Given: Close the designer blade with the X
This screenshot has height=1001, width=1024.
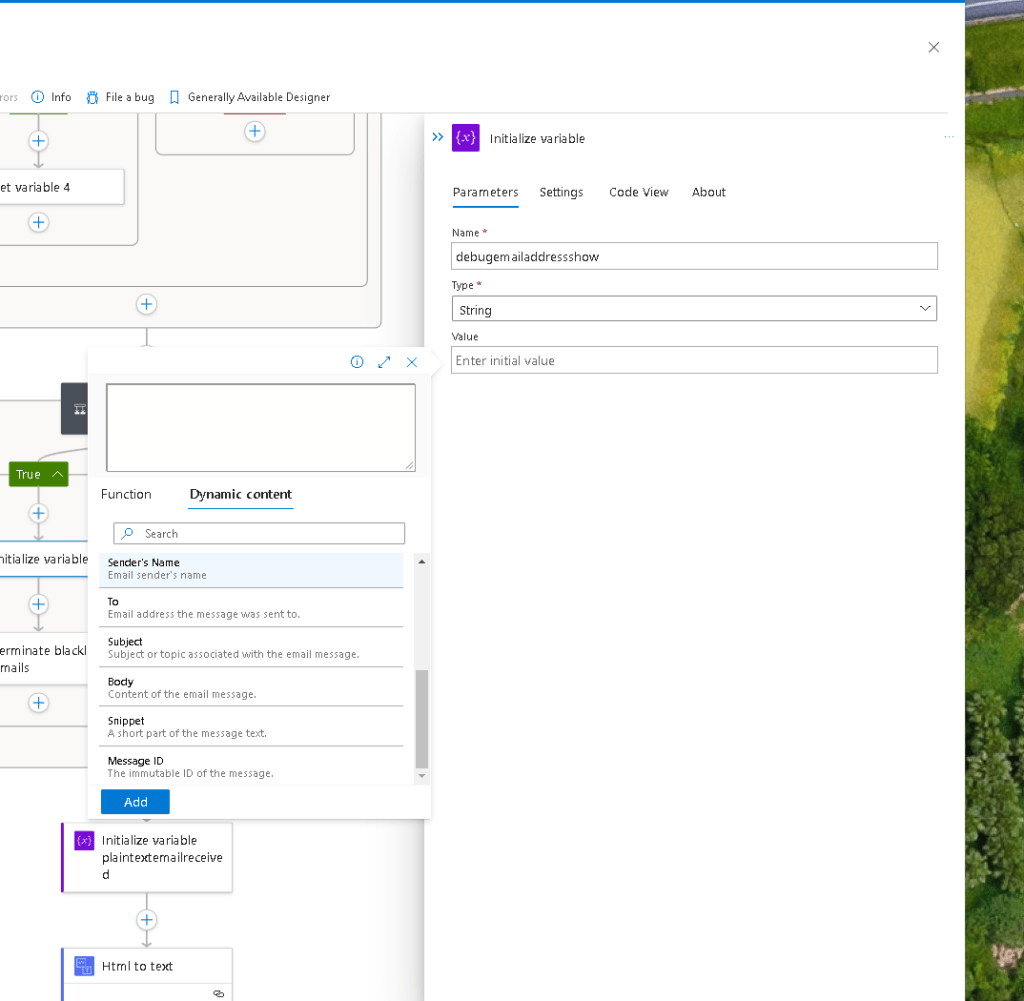Looking at the screenshot, I should [934, 47].
